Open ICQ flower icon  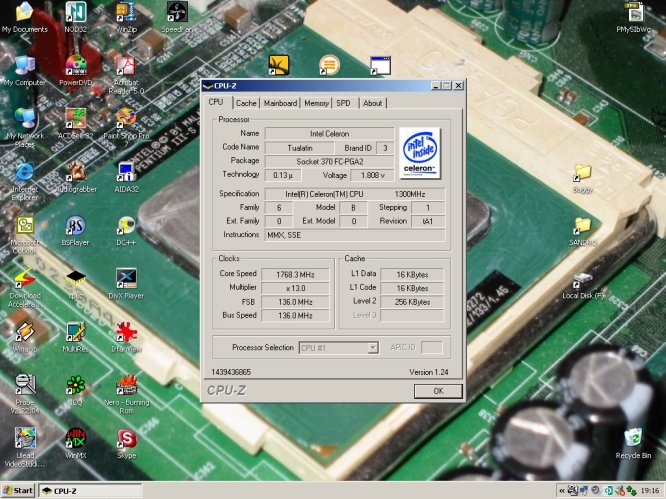[x=76, y=390]
